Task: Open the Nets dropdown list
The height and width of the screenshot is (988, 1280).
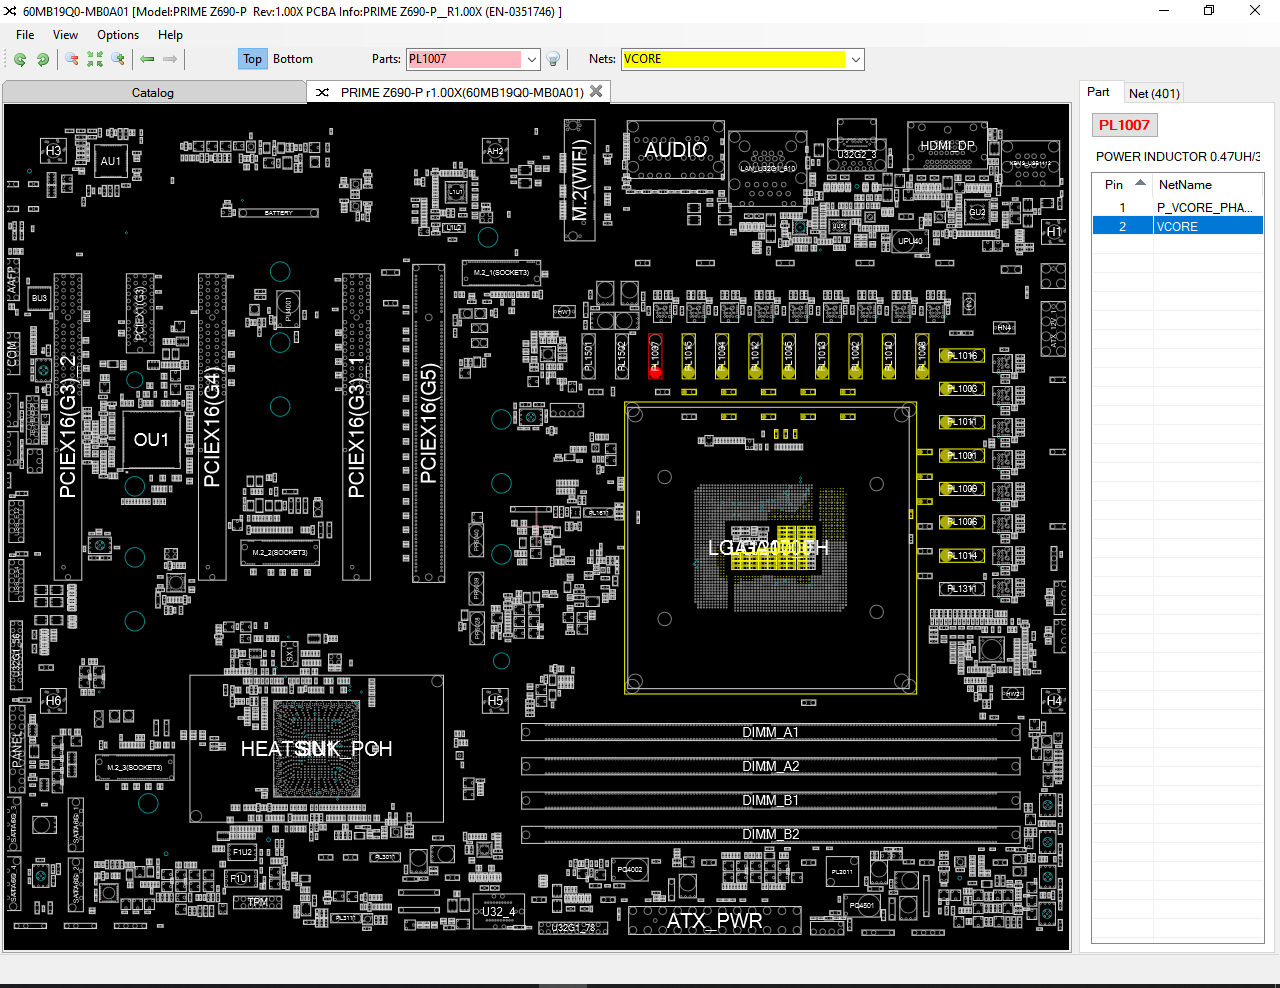Action: (855, 59)
